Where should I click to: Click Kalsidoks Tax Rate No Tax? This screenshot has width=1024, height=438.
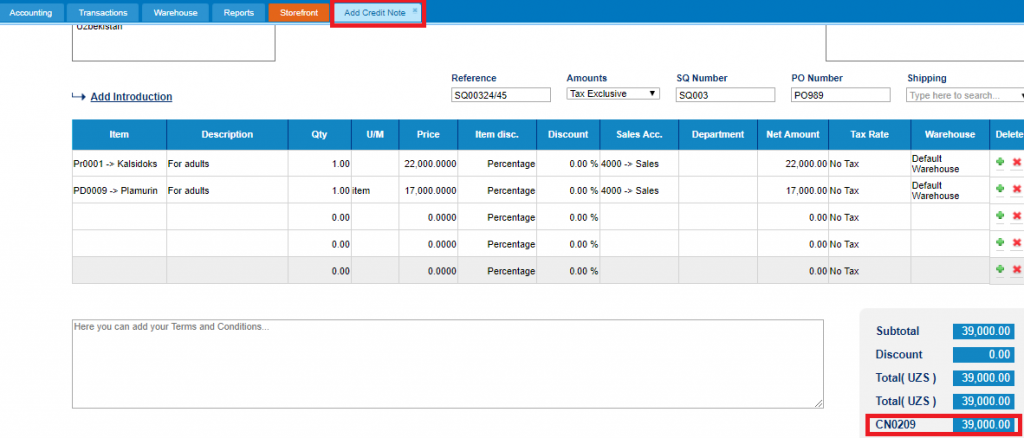click(870, 164)
